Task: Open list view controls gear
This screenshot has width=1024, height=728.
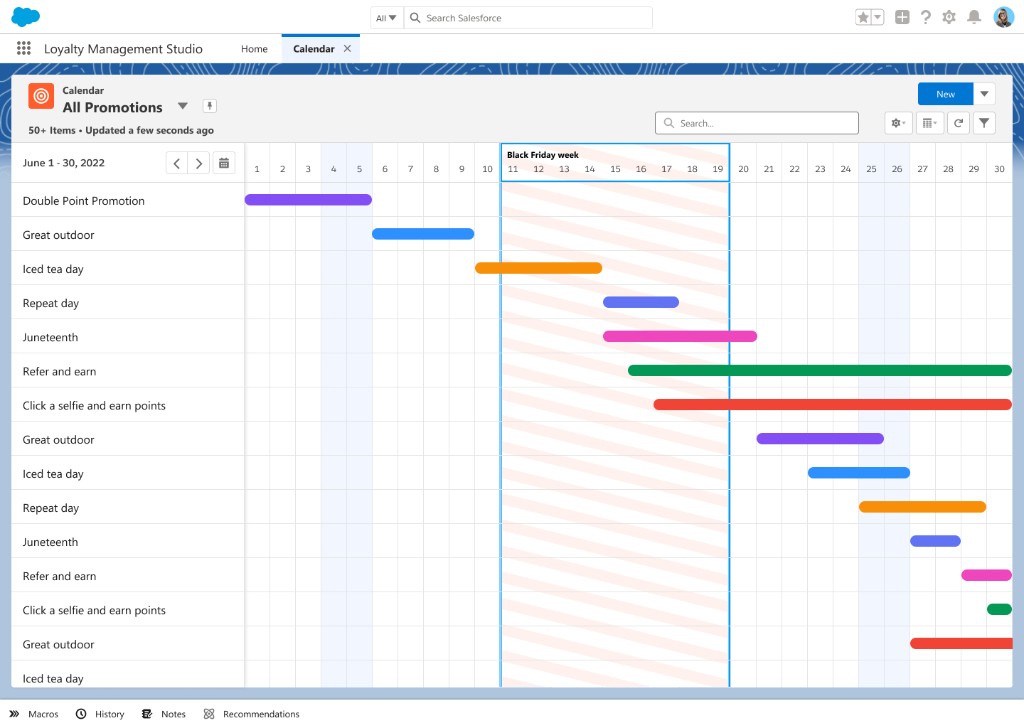Action: point(899,123)
